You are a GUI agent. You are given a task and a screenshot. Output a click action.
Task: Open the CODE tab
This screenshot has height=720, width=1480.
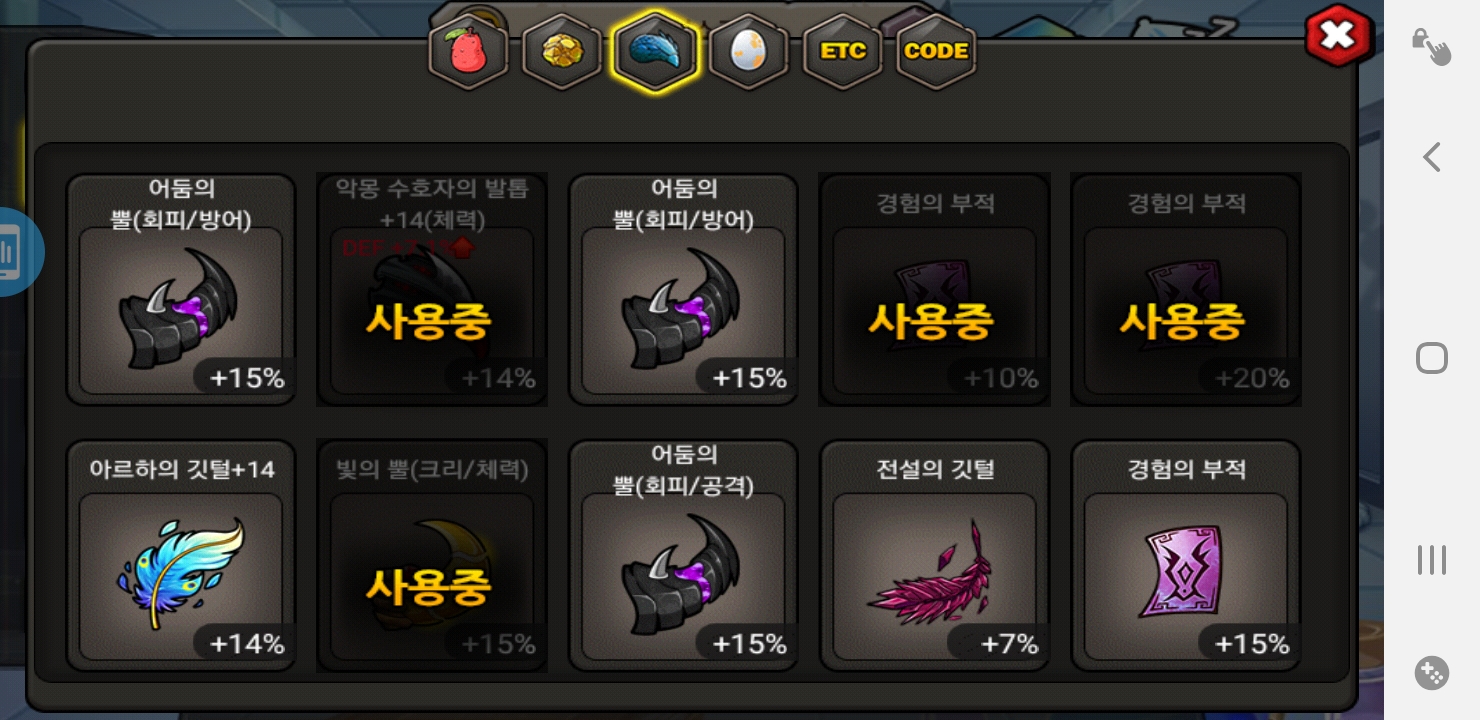tap(936, 52)
